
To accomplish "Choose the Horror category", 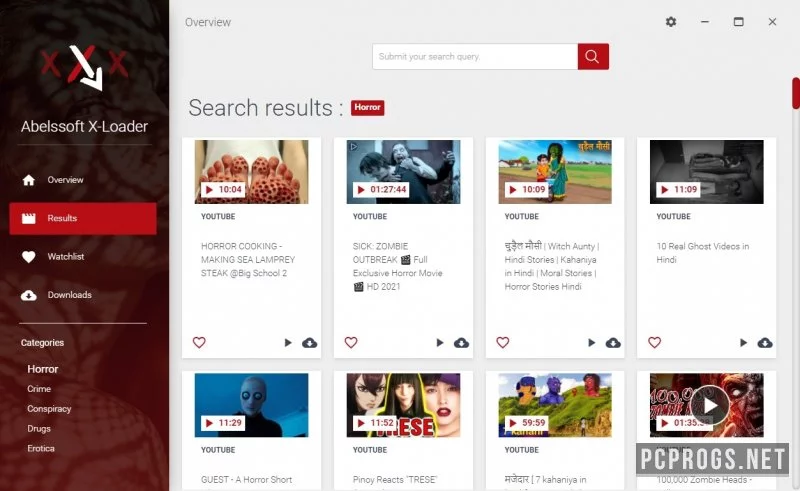I will click(x=43, y=369).
